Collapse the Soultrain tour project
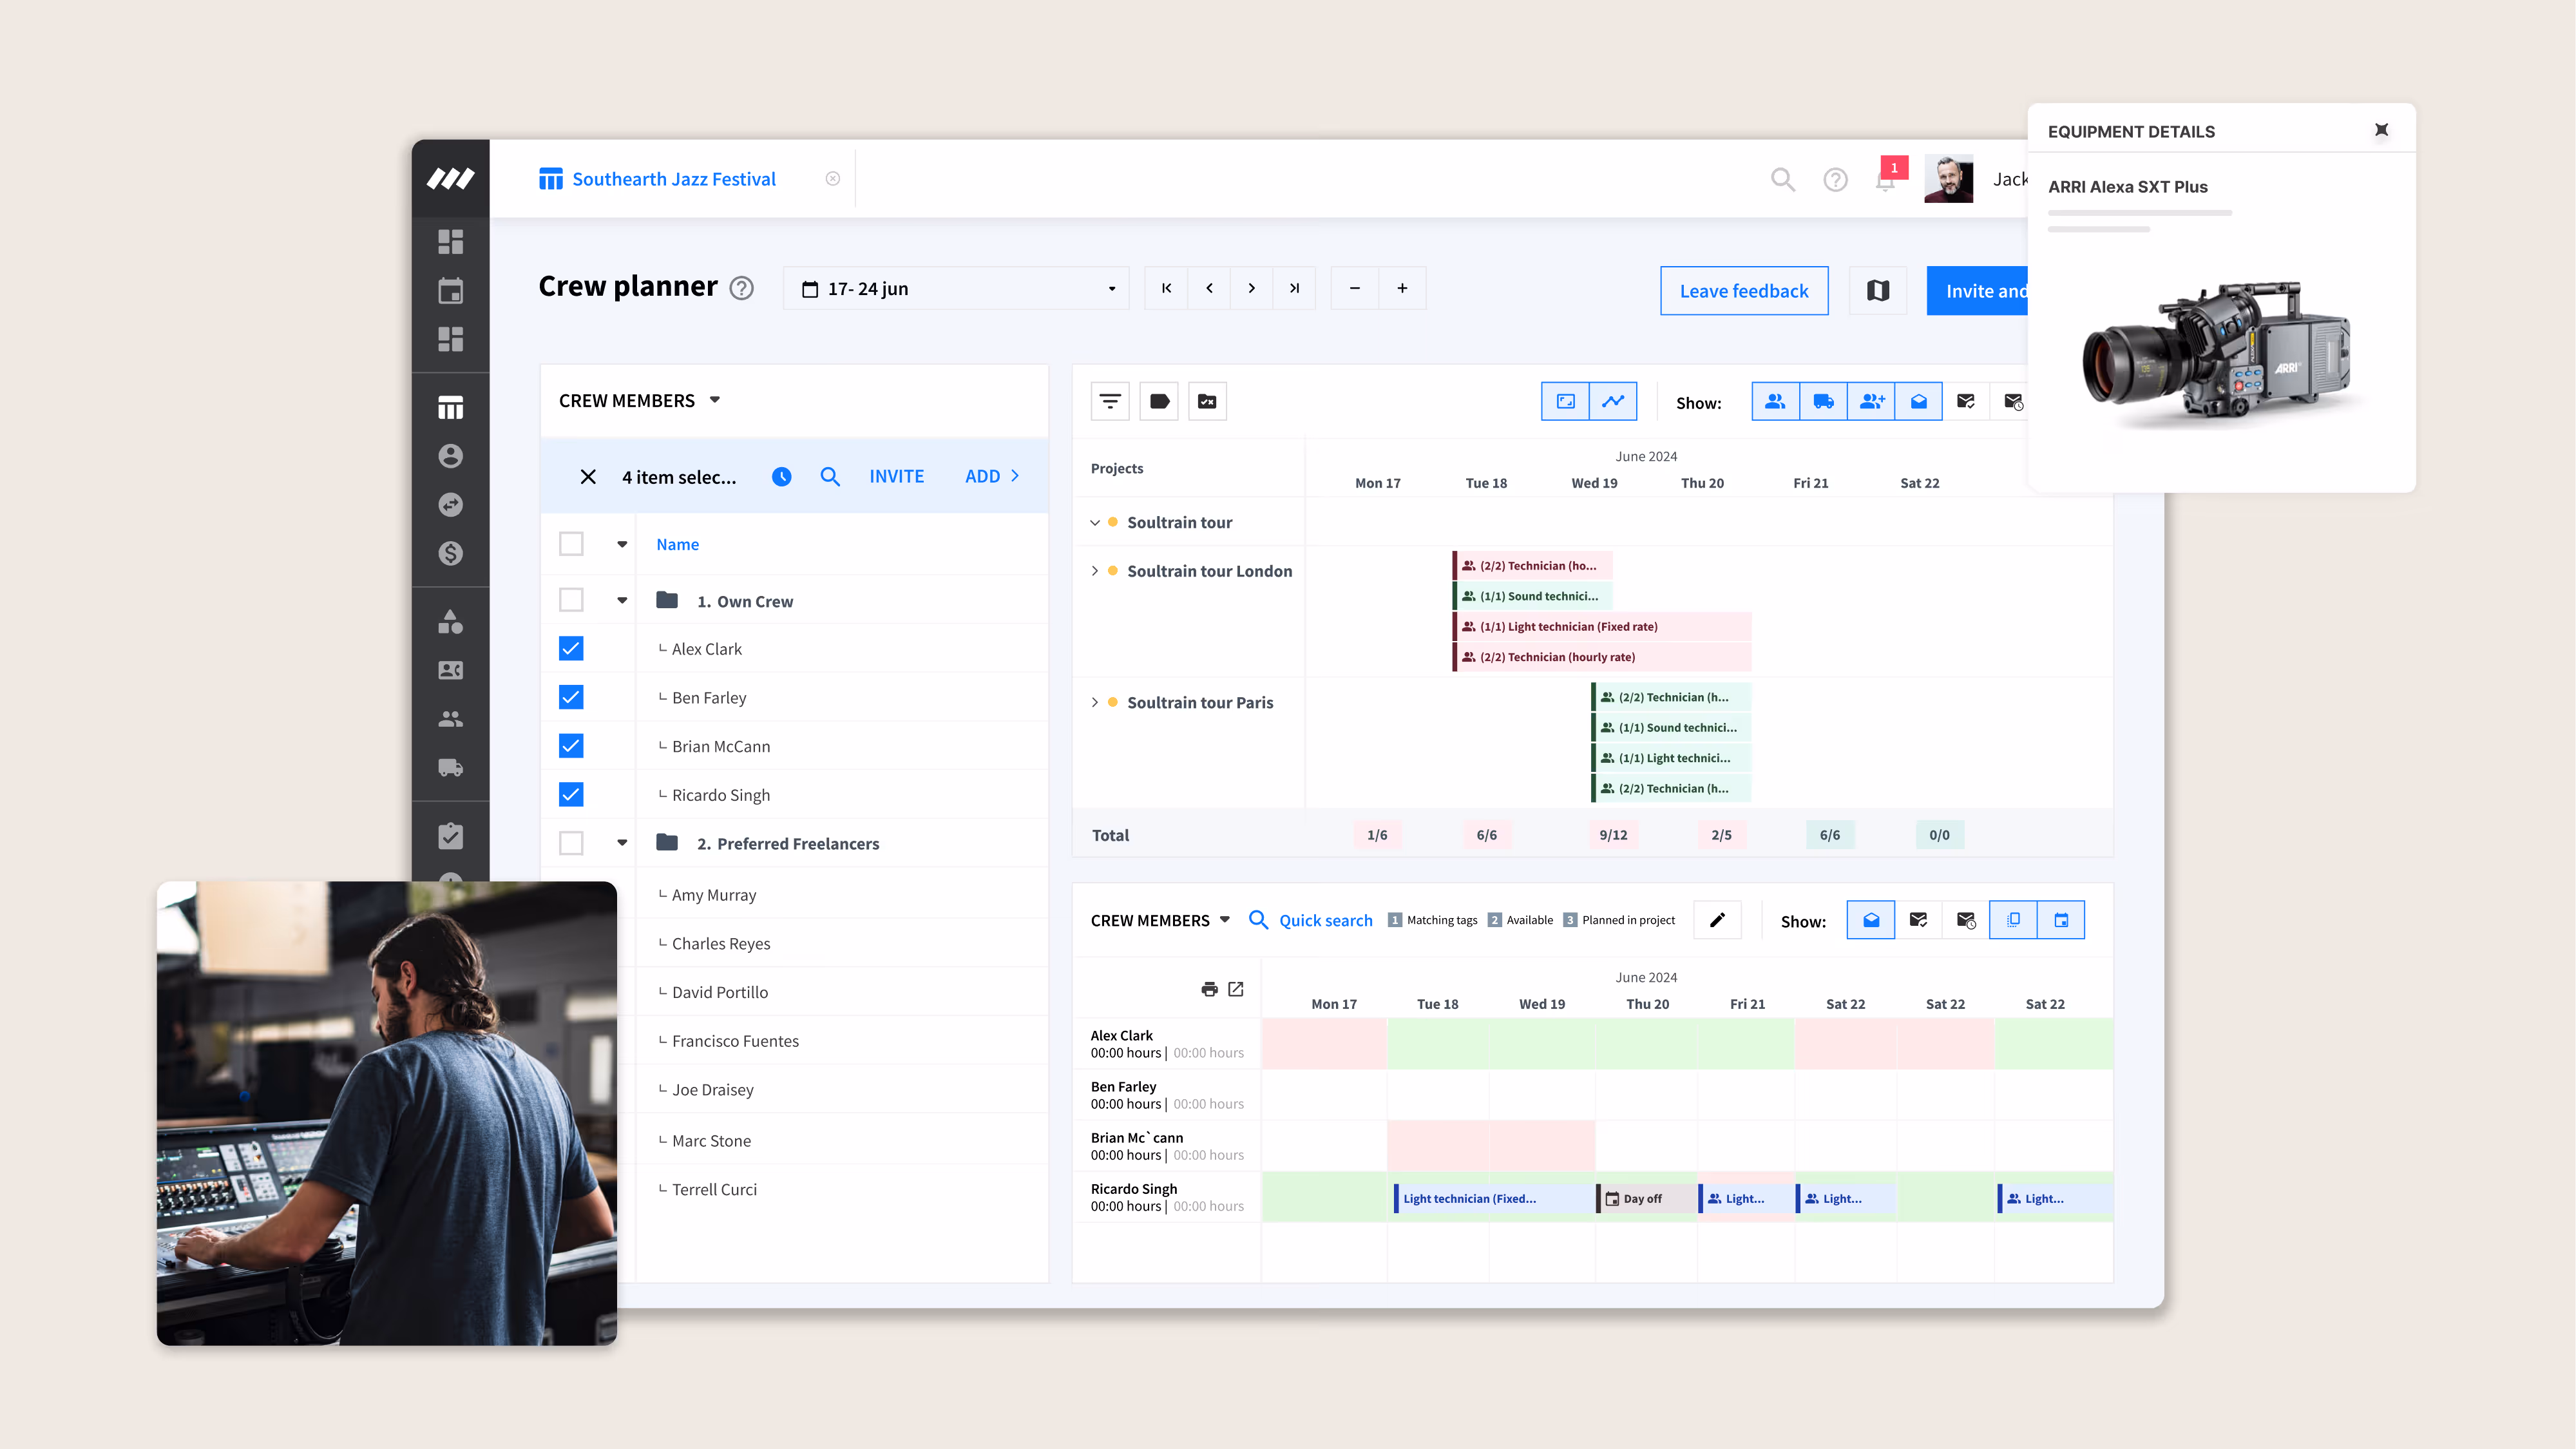 pos(1095,523)
